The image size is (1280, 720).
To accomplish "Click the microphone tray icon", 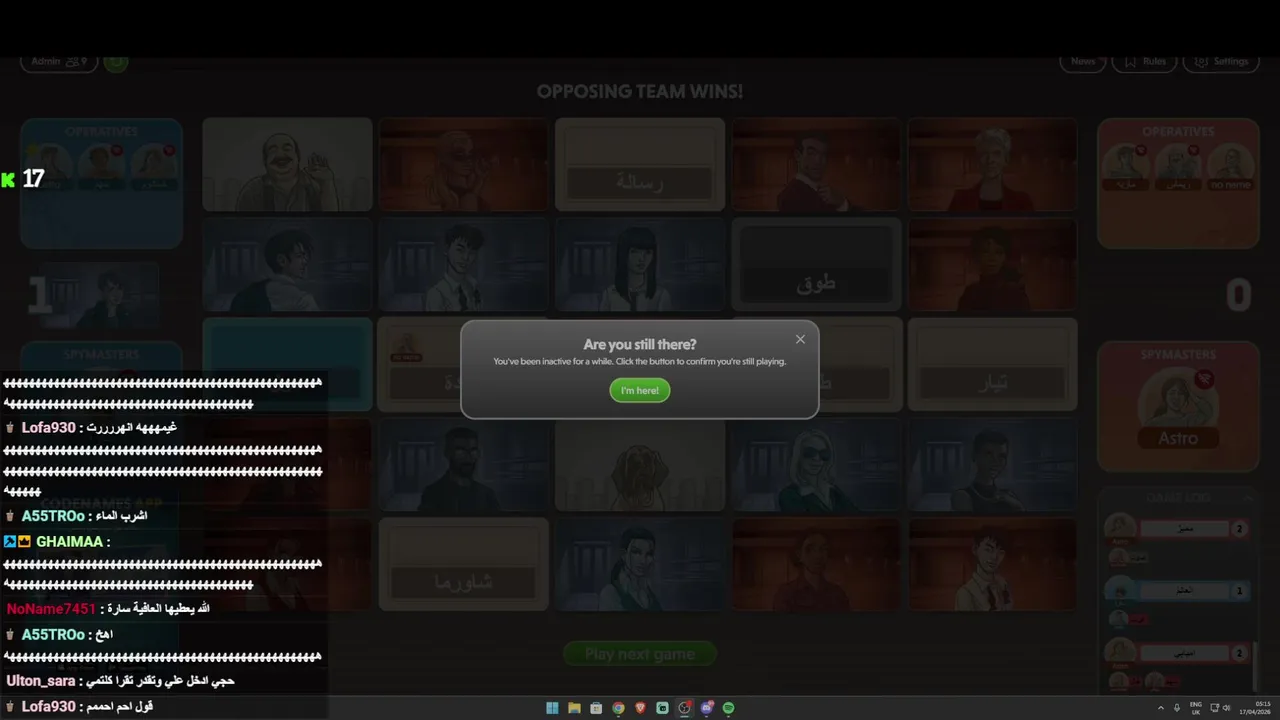I will (1177, 708).
